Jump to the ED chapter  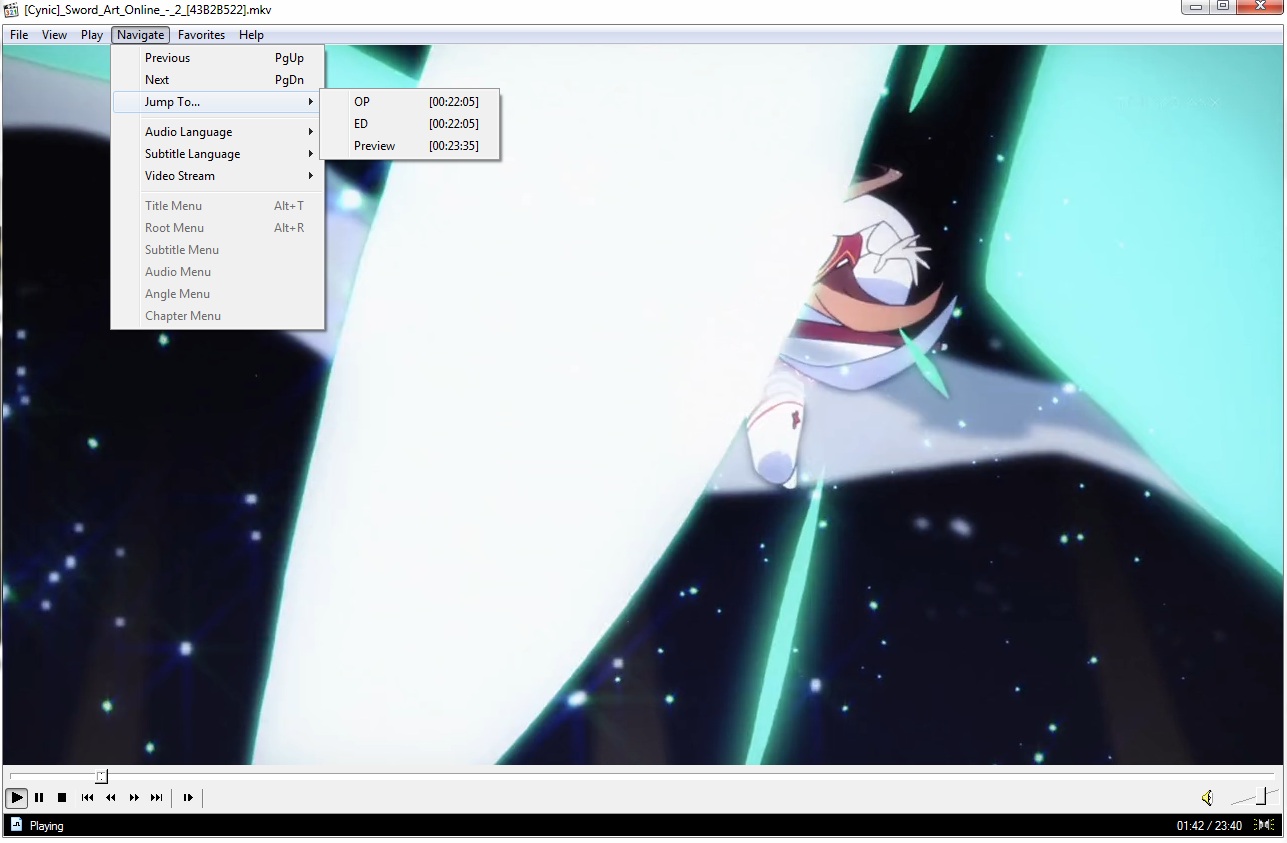click(410, 124)
